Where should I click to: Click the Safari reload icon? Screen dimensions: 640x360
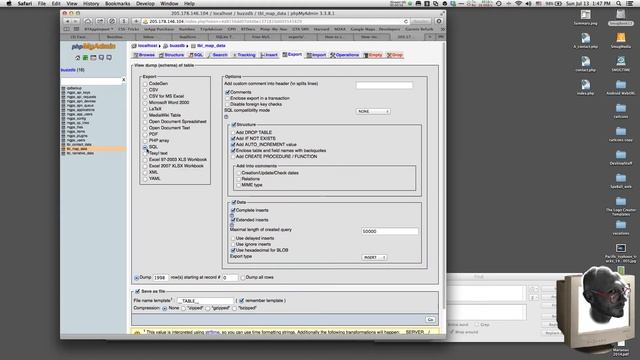406,21
